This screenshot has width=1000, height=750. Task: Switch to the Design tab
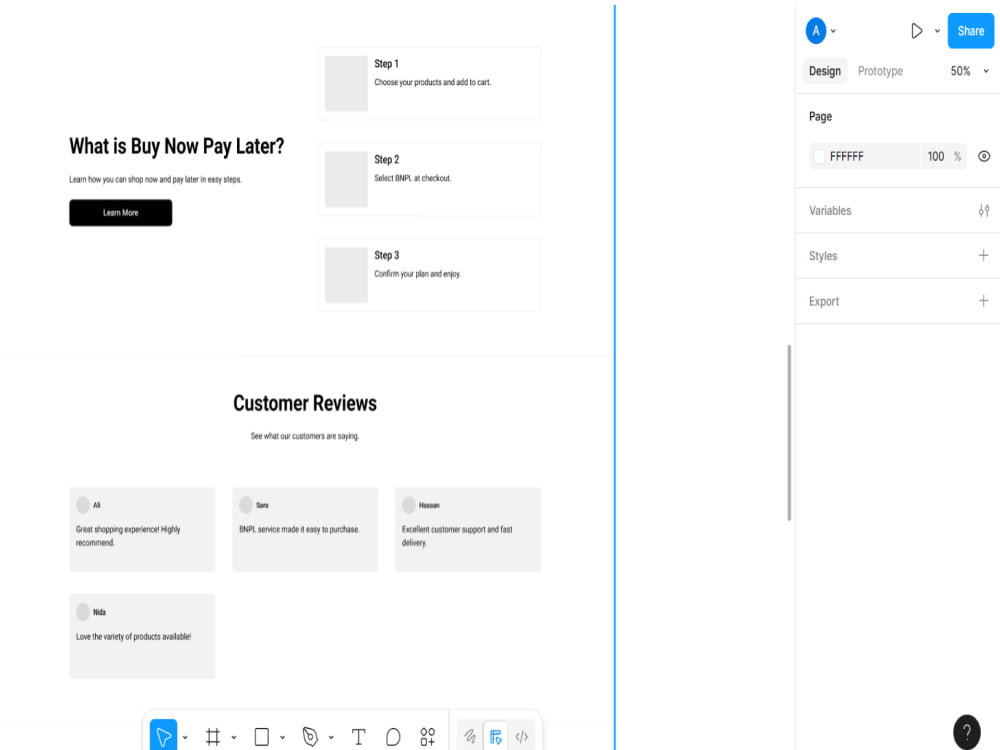(x=825, y=71)
